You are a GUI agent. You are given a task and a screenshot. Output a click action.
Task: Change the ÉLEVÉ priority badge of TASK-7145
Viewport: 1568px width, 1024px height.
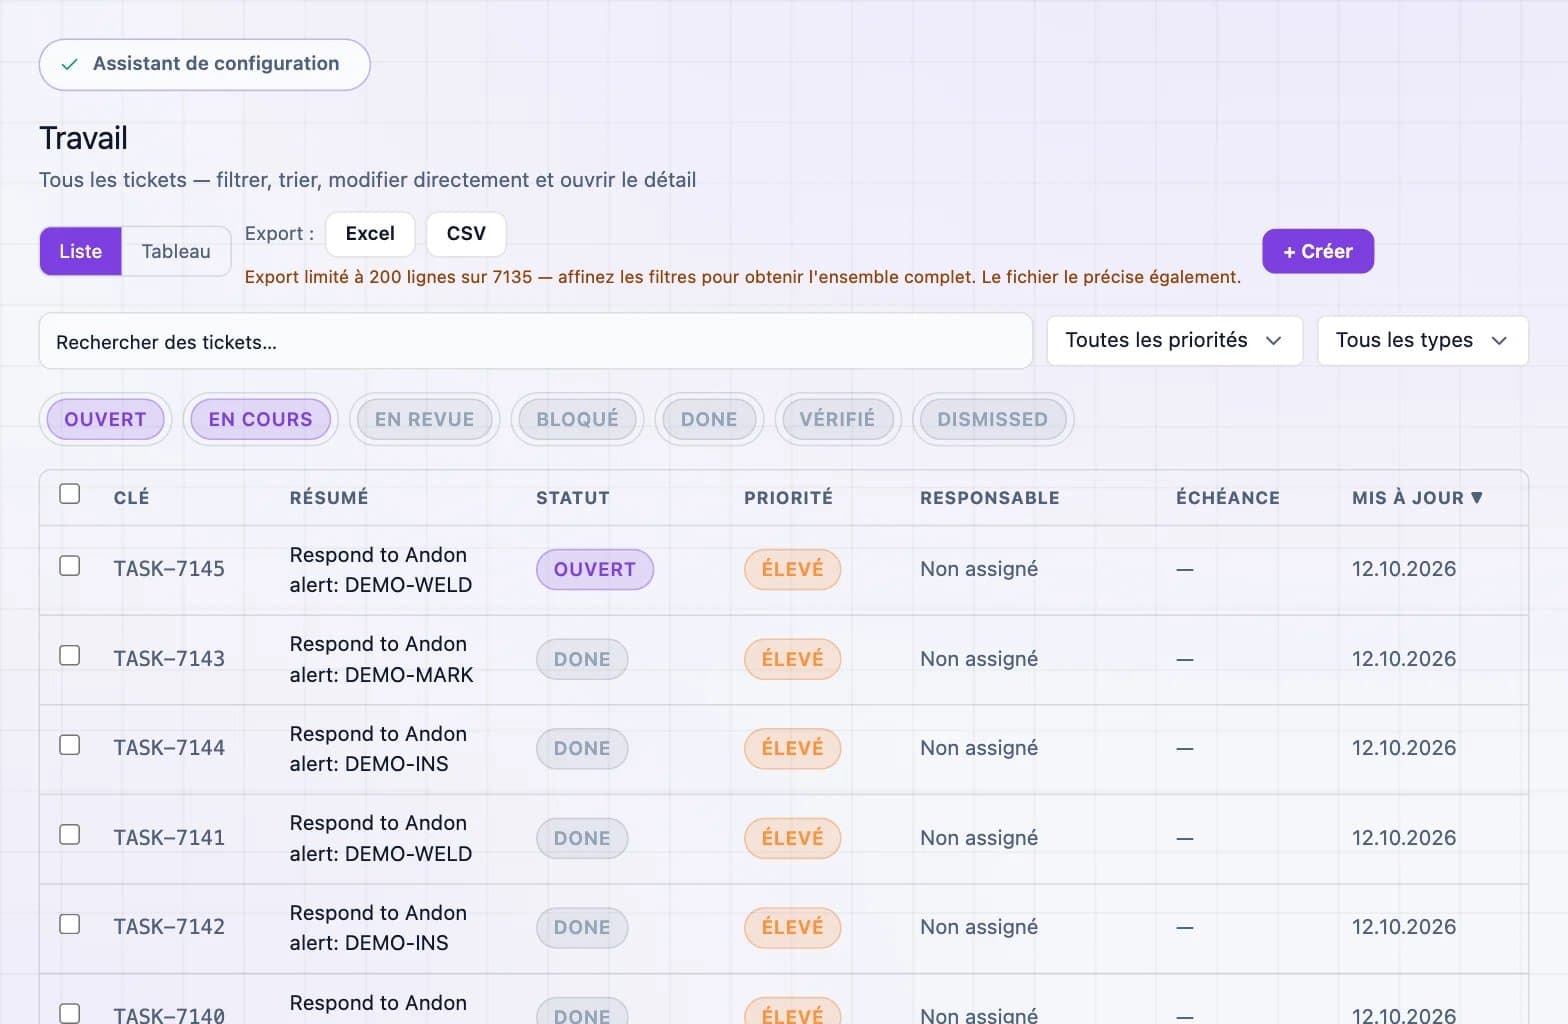(x=792, y=569)
